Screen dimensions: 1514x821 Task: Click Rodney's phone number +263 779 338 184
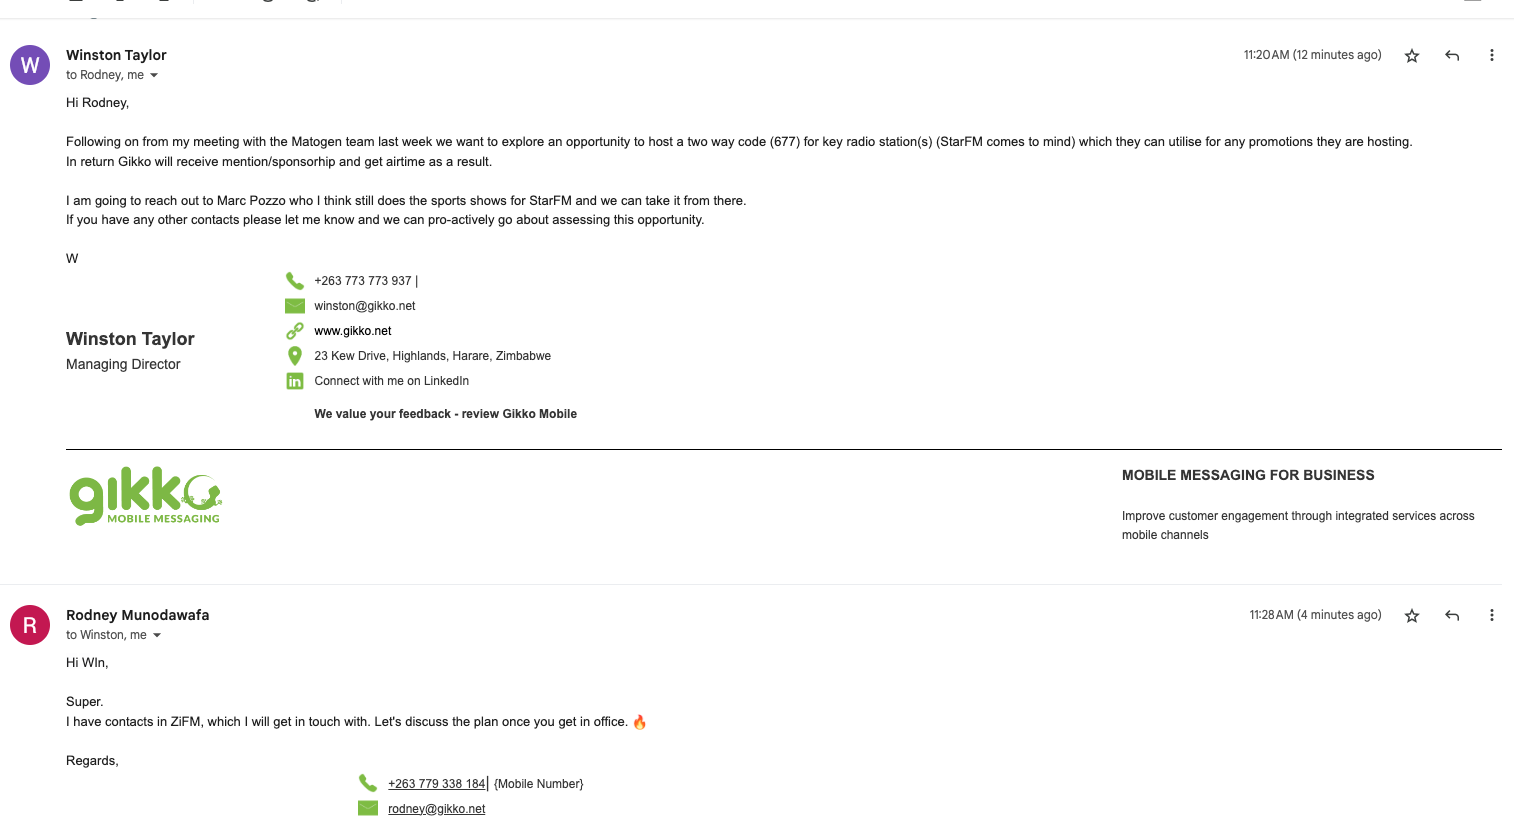coord(436,784)
